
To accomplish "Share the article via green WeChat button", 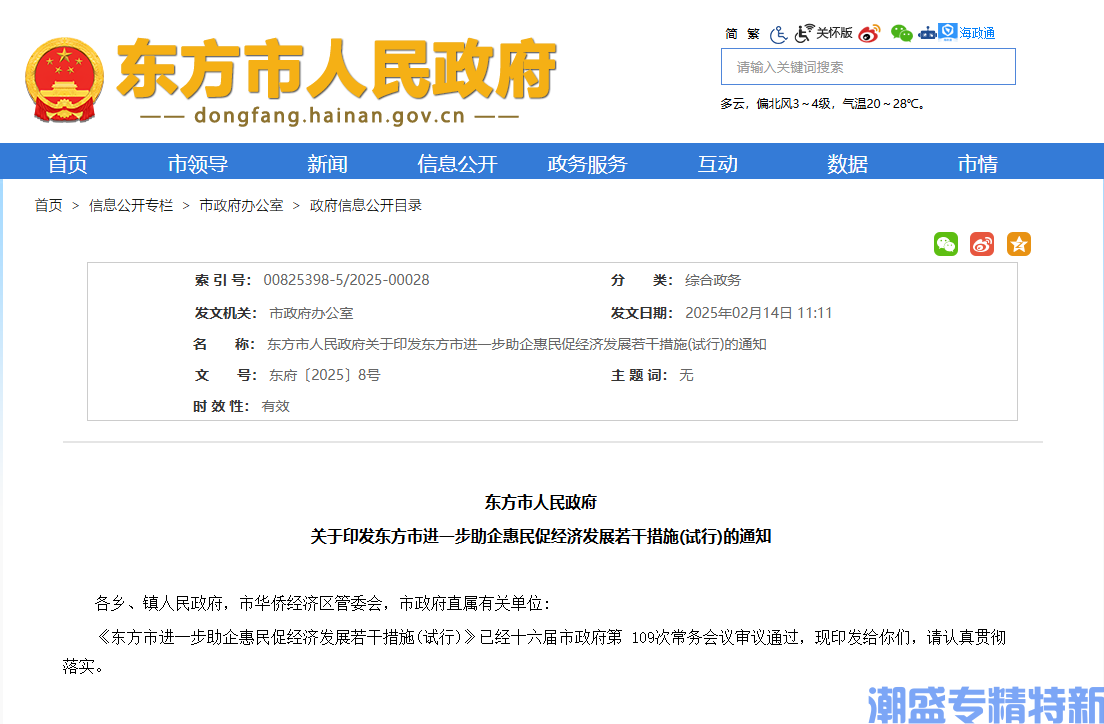I will coord(946,244).
